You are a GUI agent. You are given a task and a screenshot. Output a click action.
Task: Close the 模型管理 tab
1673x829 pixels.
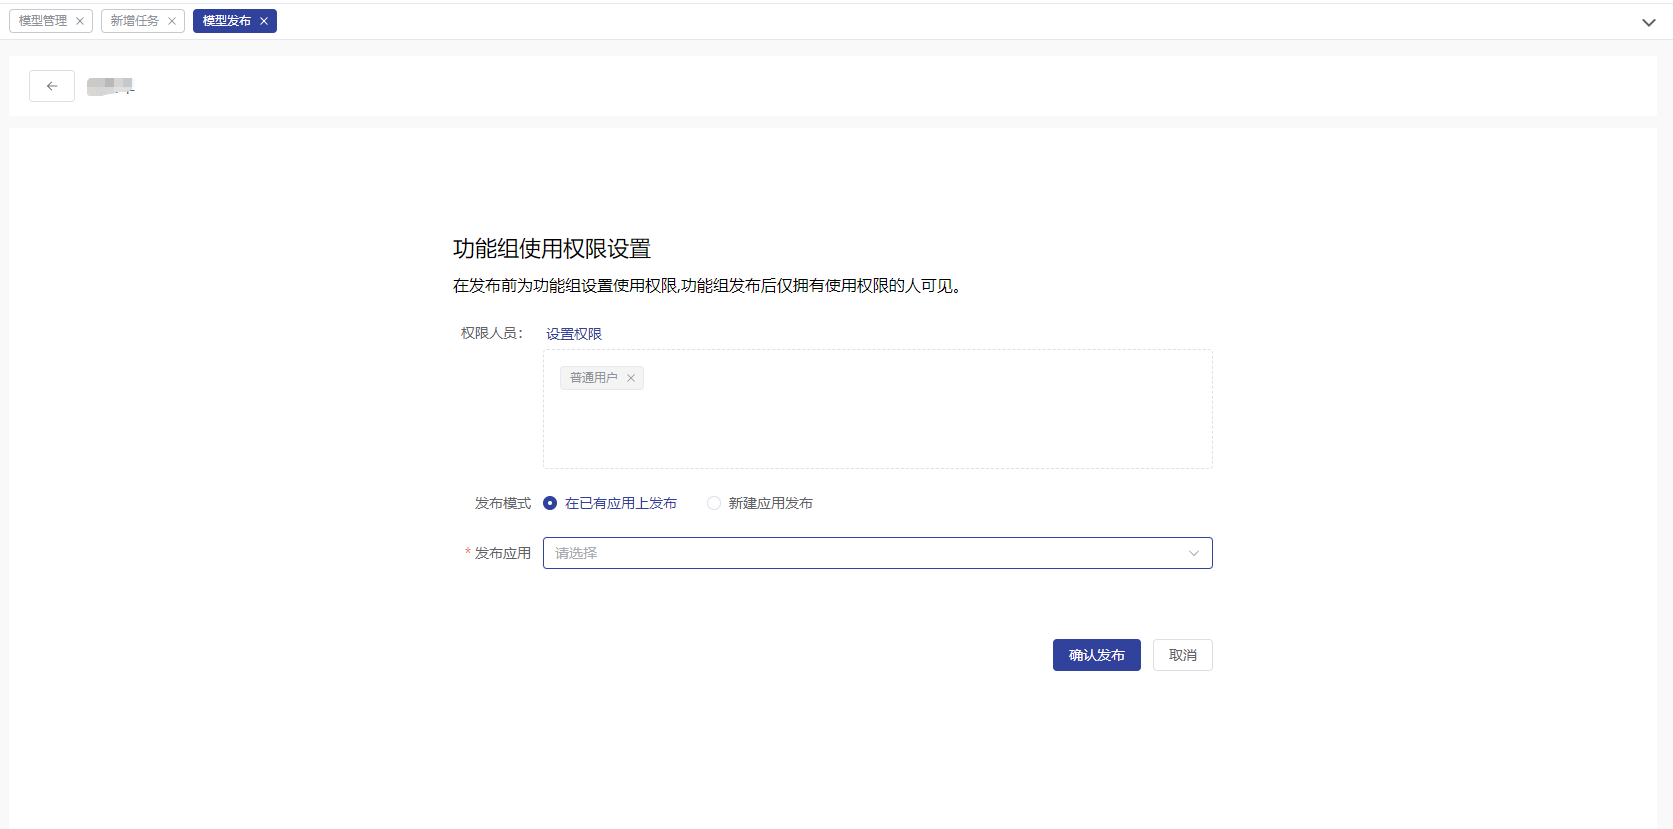click(x=80, y=21)
